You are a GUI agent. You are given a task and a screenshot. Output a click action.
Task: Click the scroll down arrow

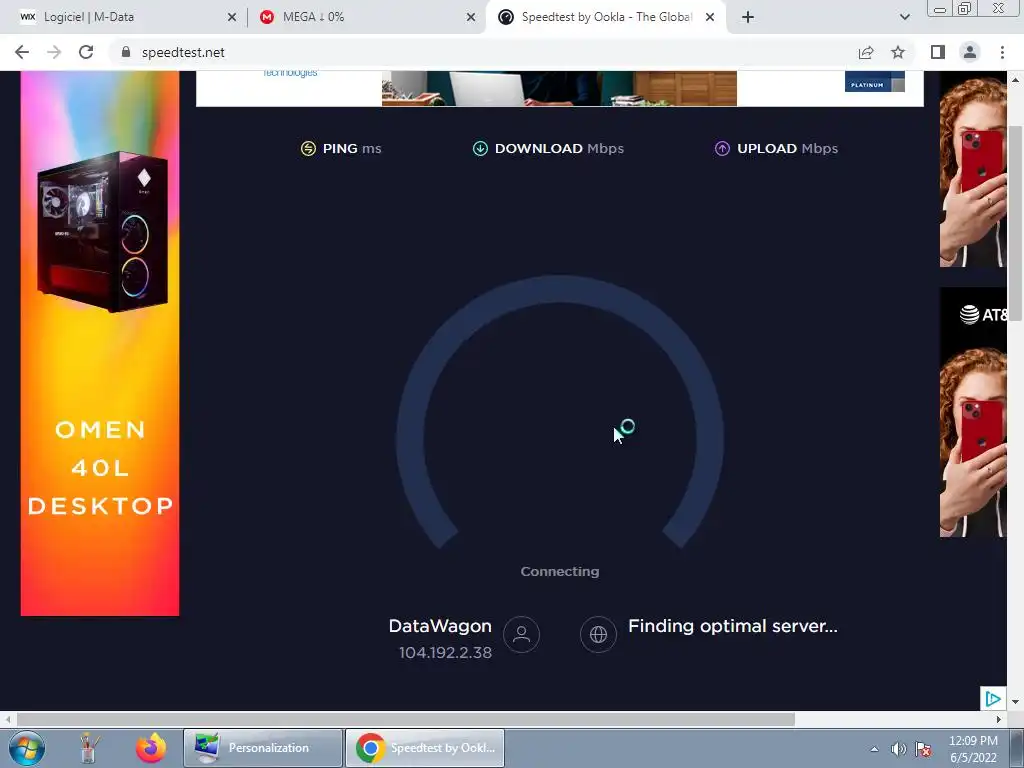[x=1015, y=702]
